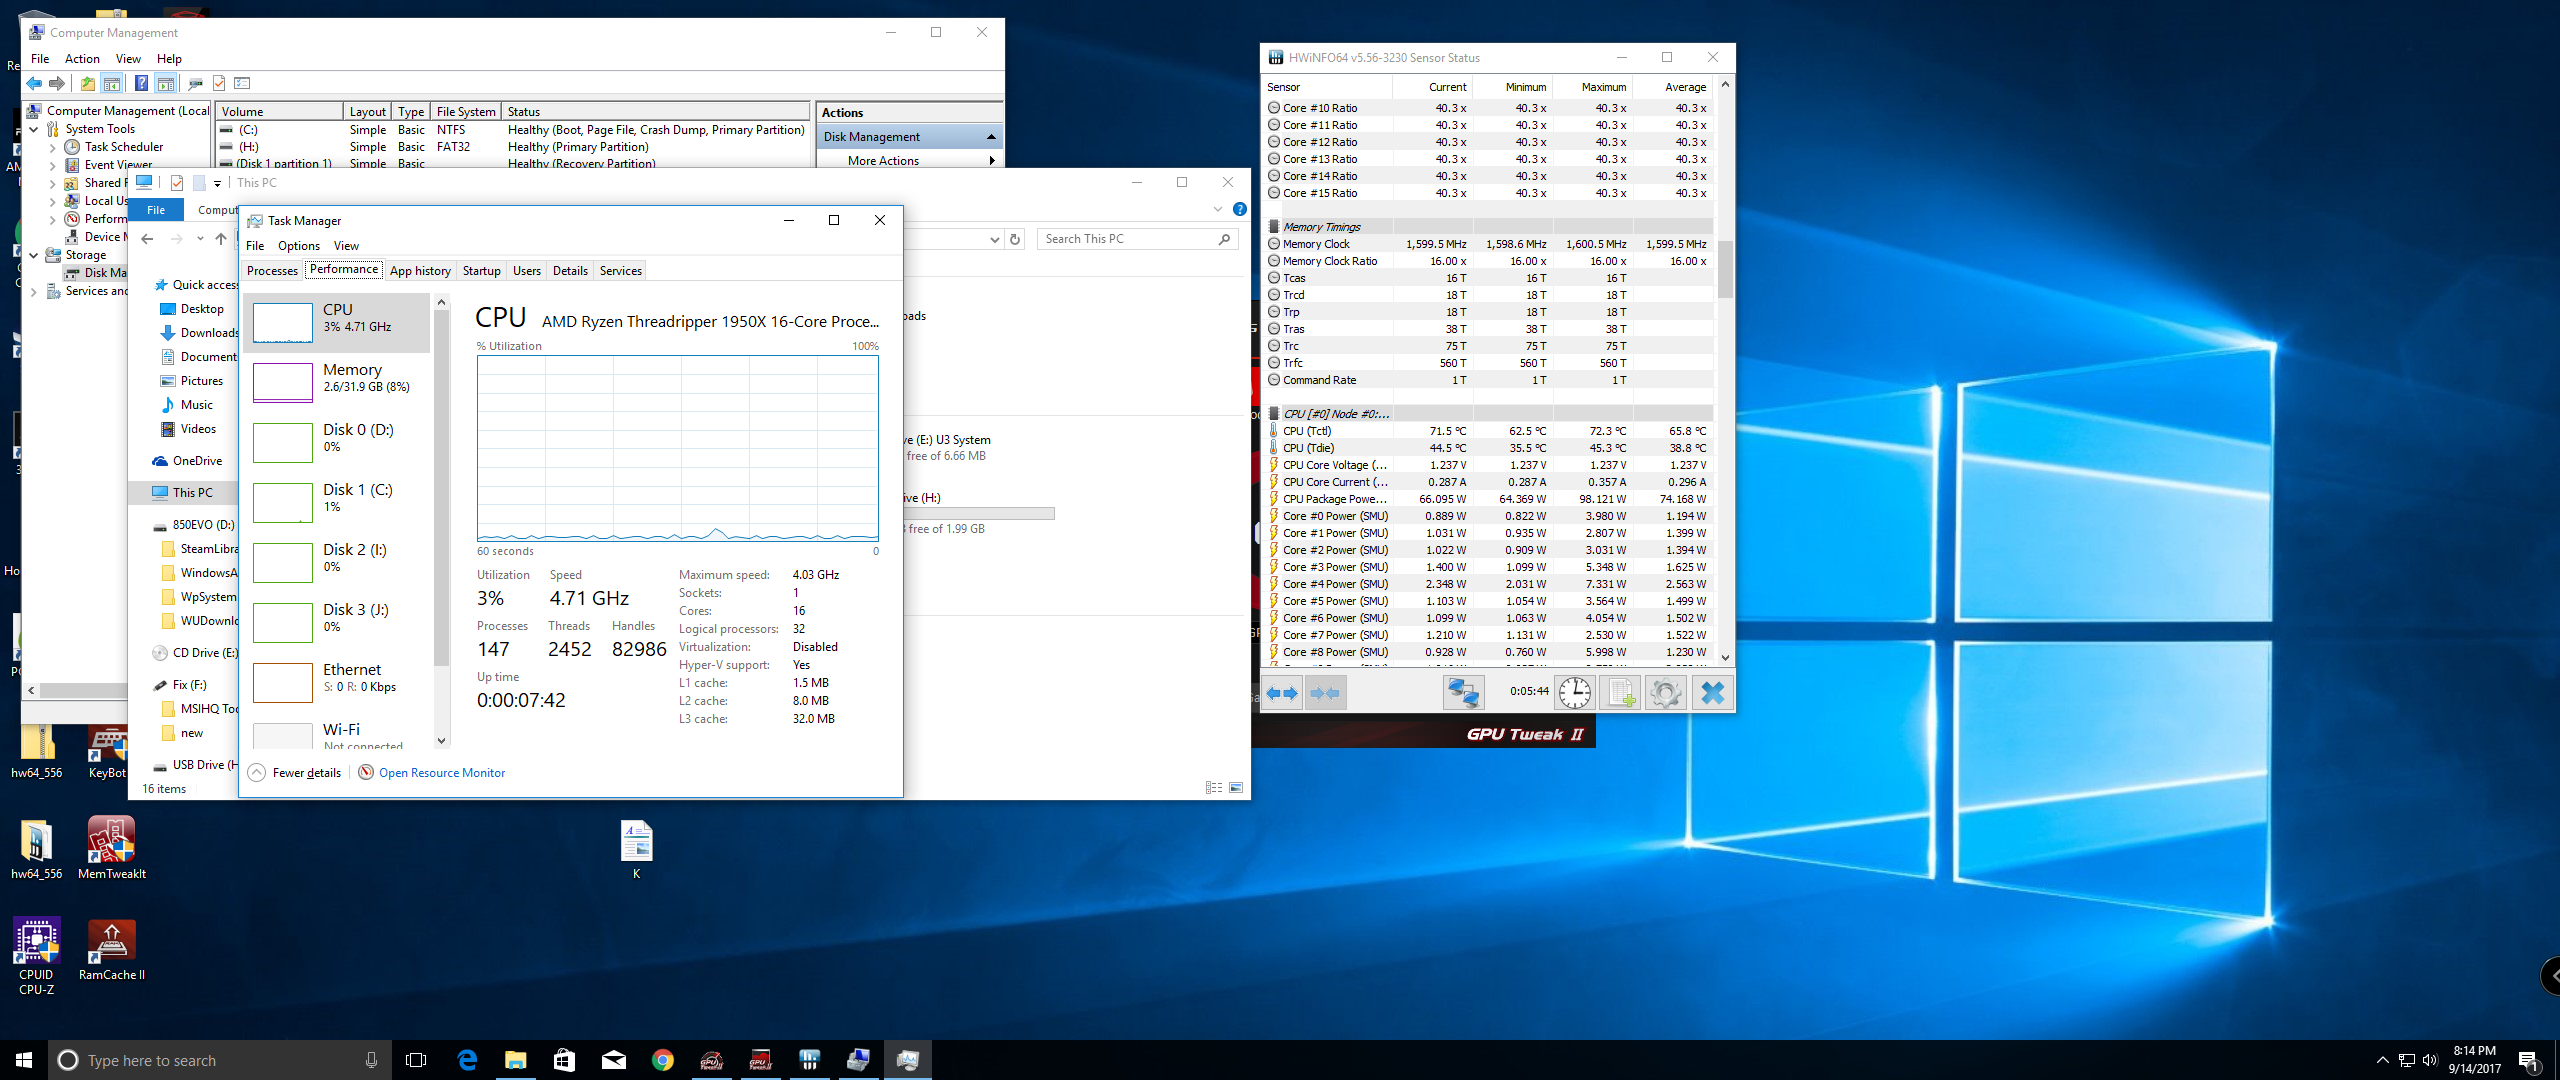The width and height of the screenshot is (2560, 1080).
Task: Collapse Storage tree node
Action: coord(34,255)
